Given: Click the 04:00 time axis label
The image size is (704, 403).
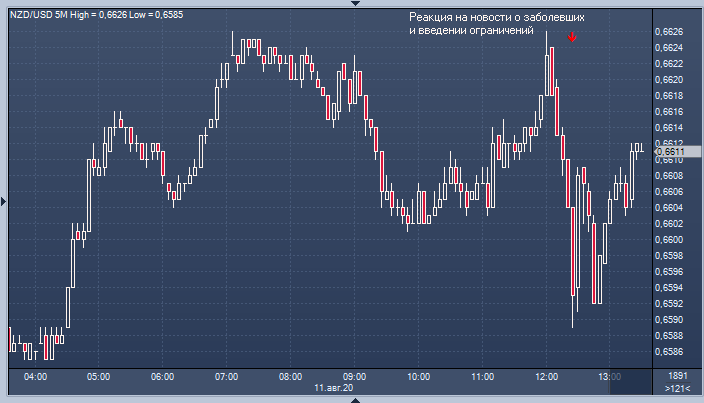Looking at the screenshot, I should (x=35, y=377).
